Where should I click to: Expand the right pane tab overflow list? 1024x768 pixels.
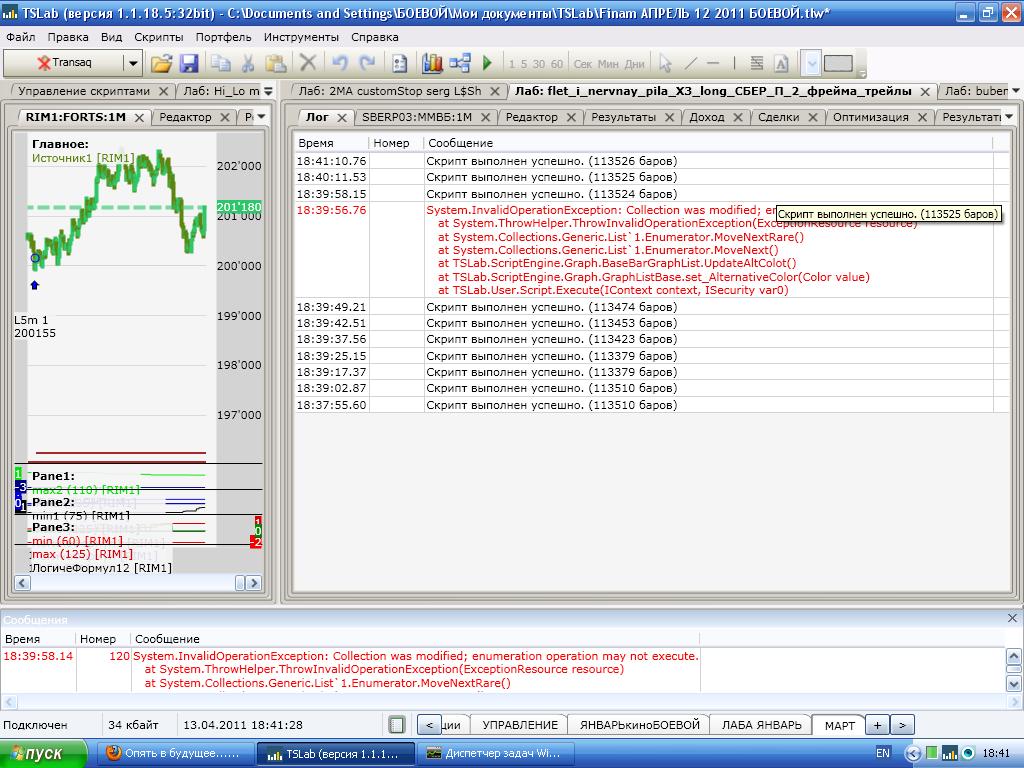pos(1008,117)
